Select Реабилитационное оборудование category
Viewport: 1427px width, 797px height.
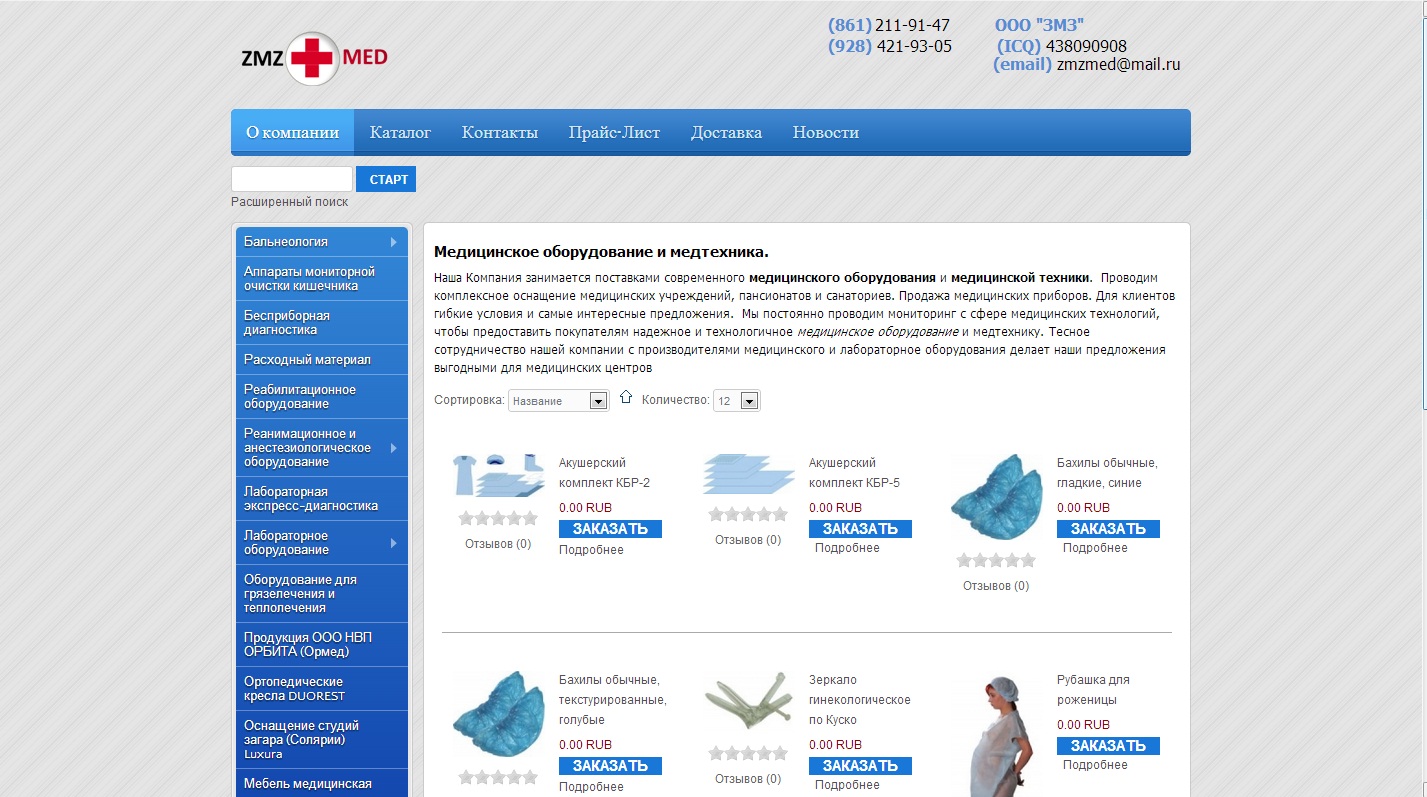coord(322,397)
